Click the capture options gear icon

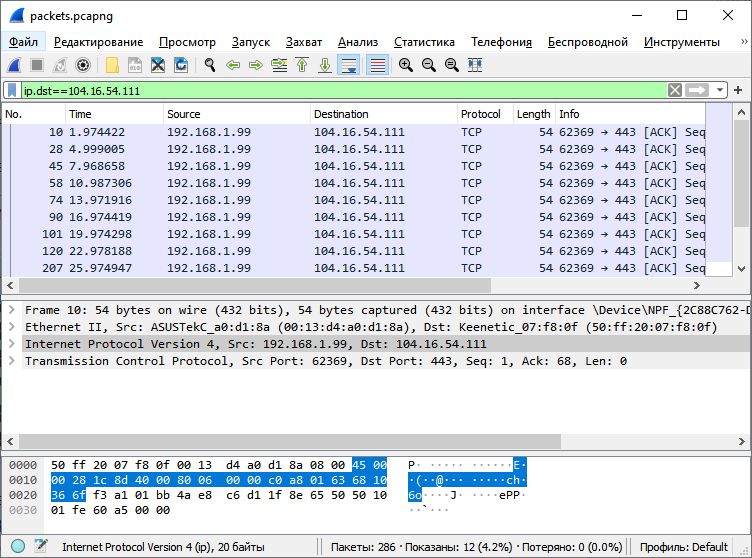click(x=83, y=65)
